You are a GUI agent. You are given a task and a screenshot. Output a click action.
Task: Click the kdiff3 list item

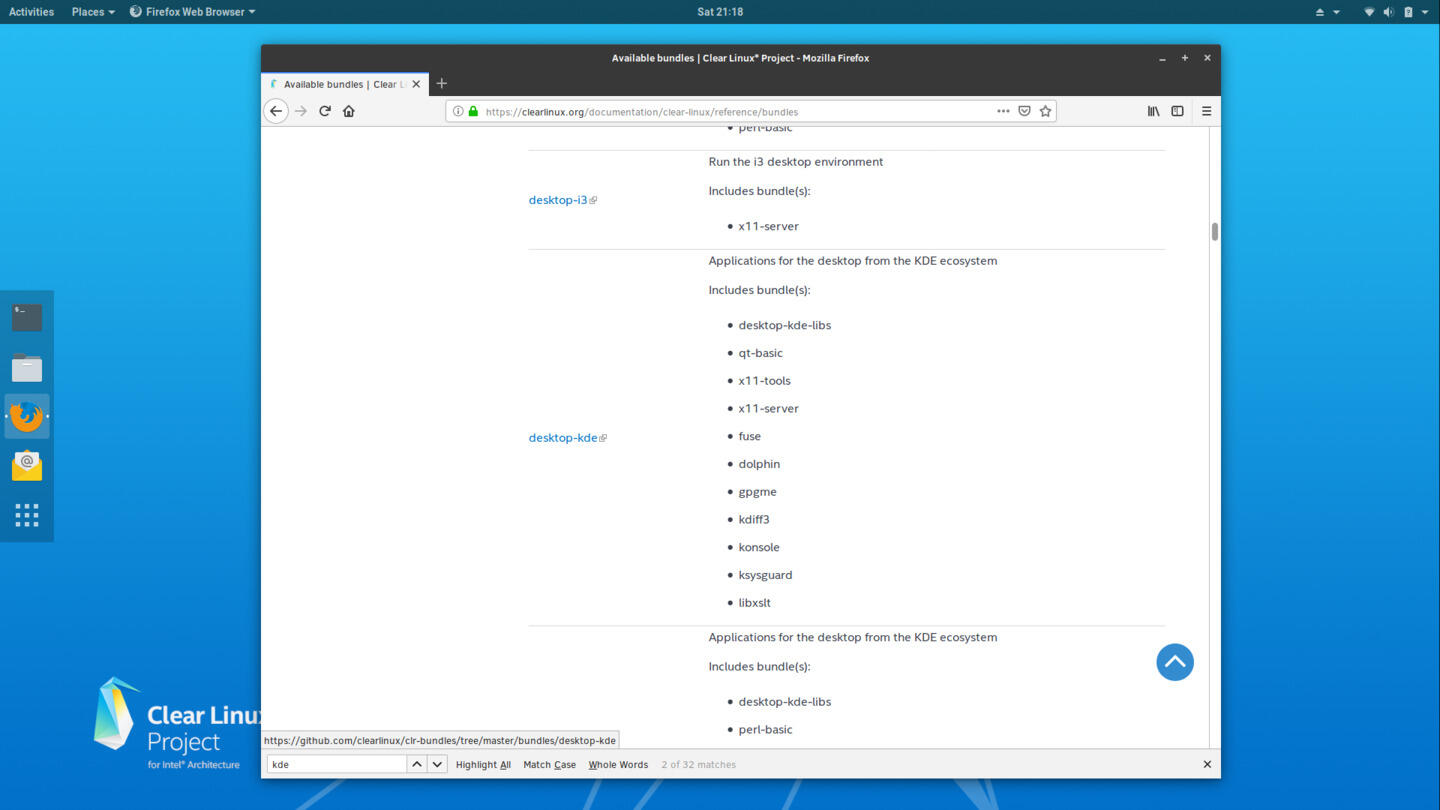[754, 520]
